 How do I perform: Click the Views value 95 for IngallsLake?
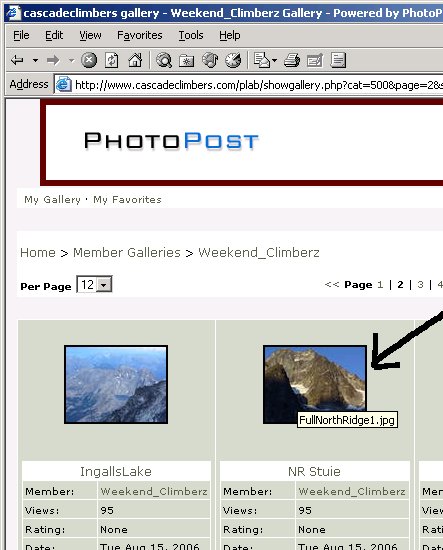pyautogui.click(x=107, y=510)
